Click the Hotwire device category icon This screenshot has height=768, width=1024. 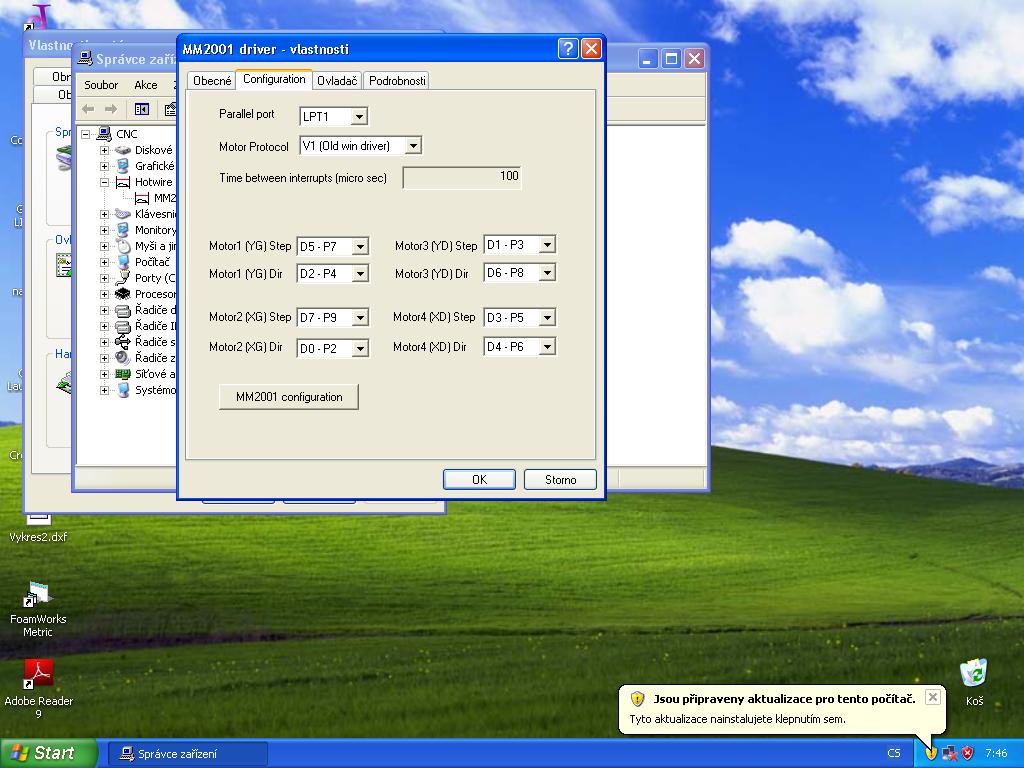click(123, 182)
